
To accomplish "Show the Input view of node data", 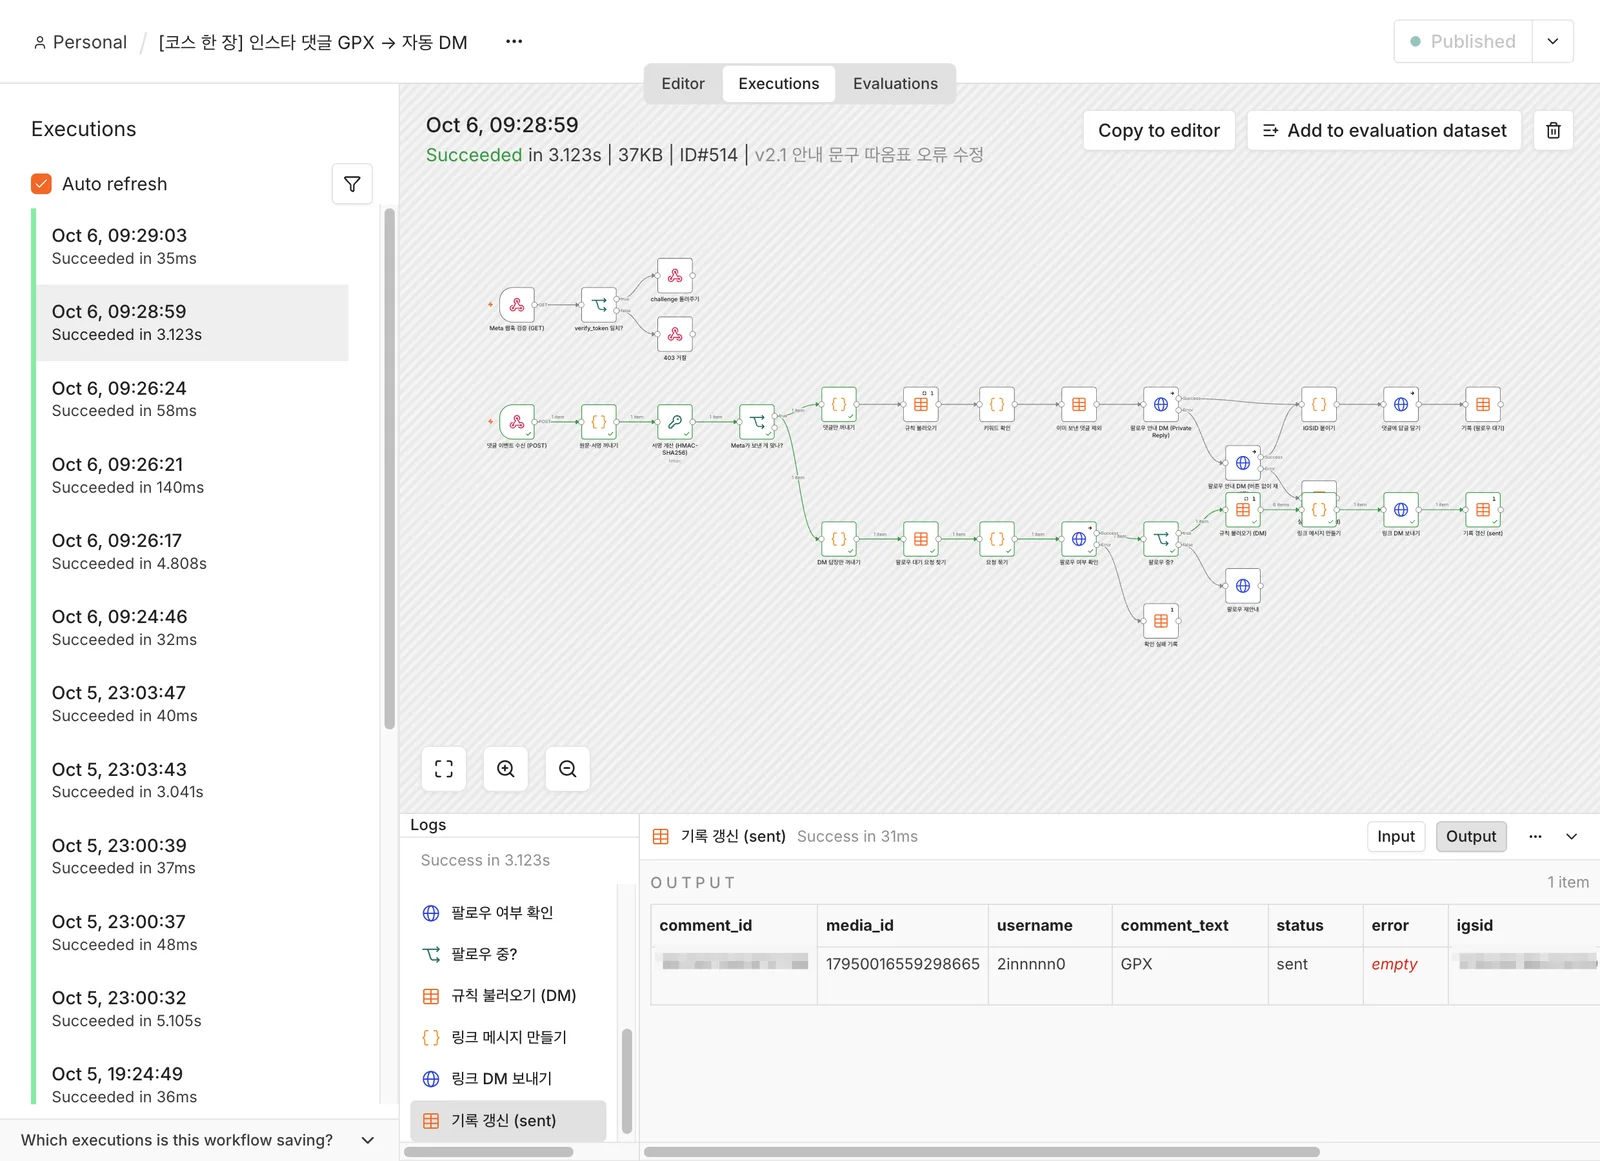I will click(1396, 837).
